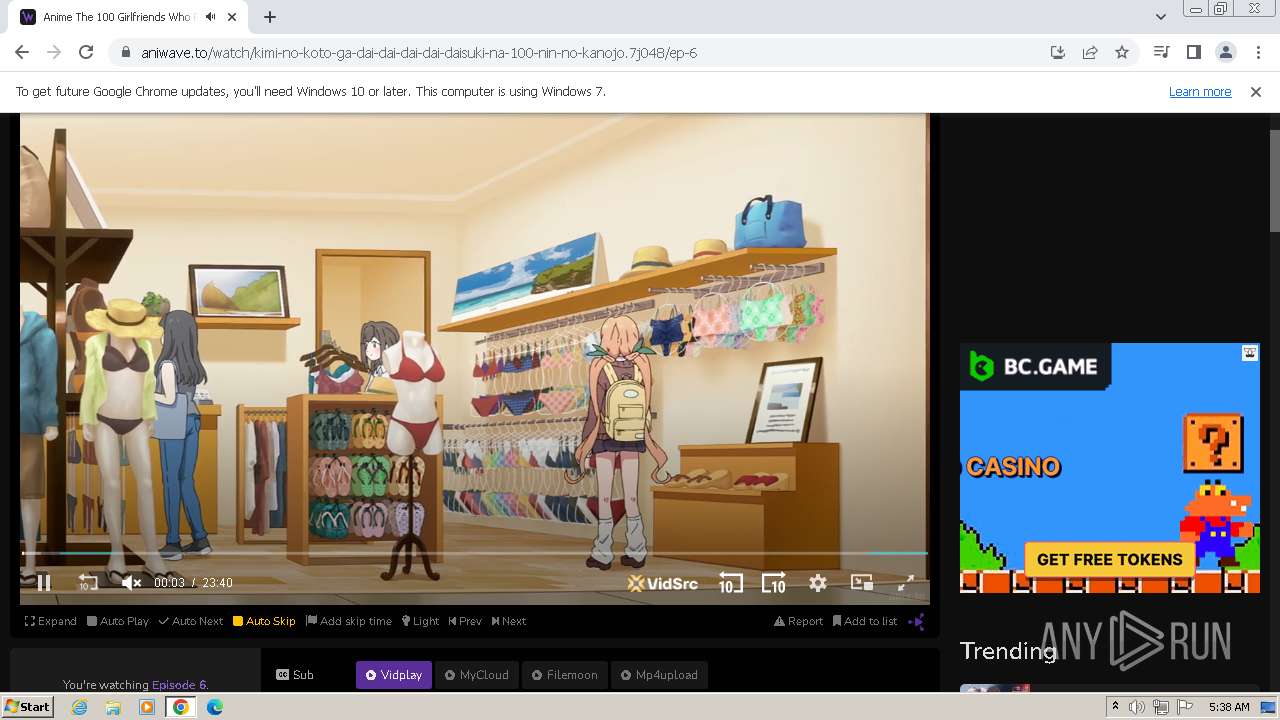Enable picture-in-picture mode
The height and width of the screenshot is (720, 1280).
[861, 582]
